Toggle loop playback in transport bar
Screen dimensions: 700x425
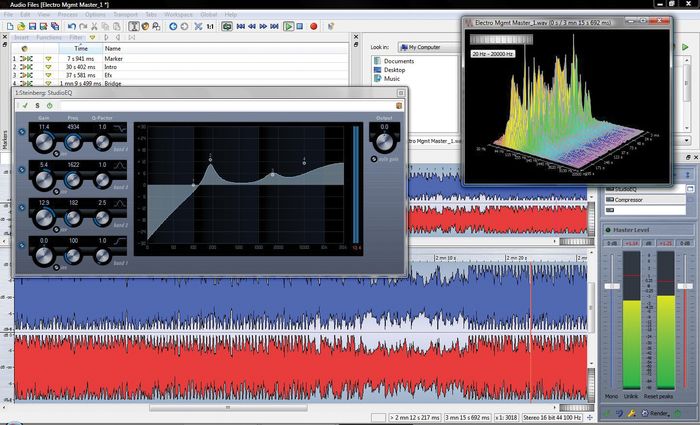[227, 26]
